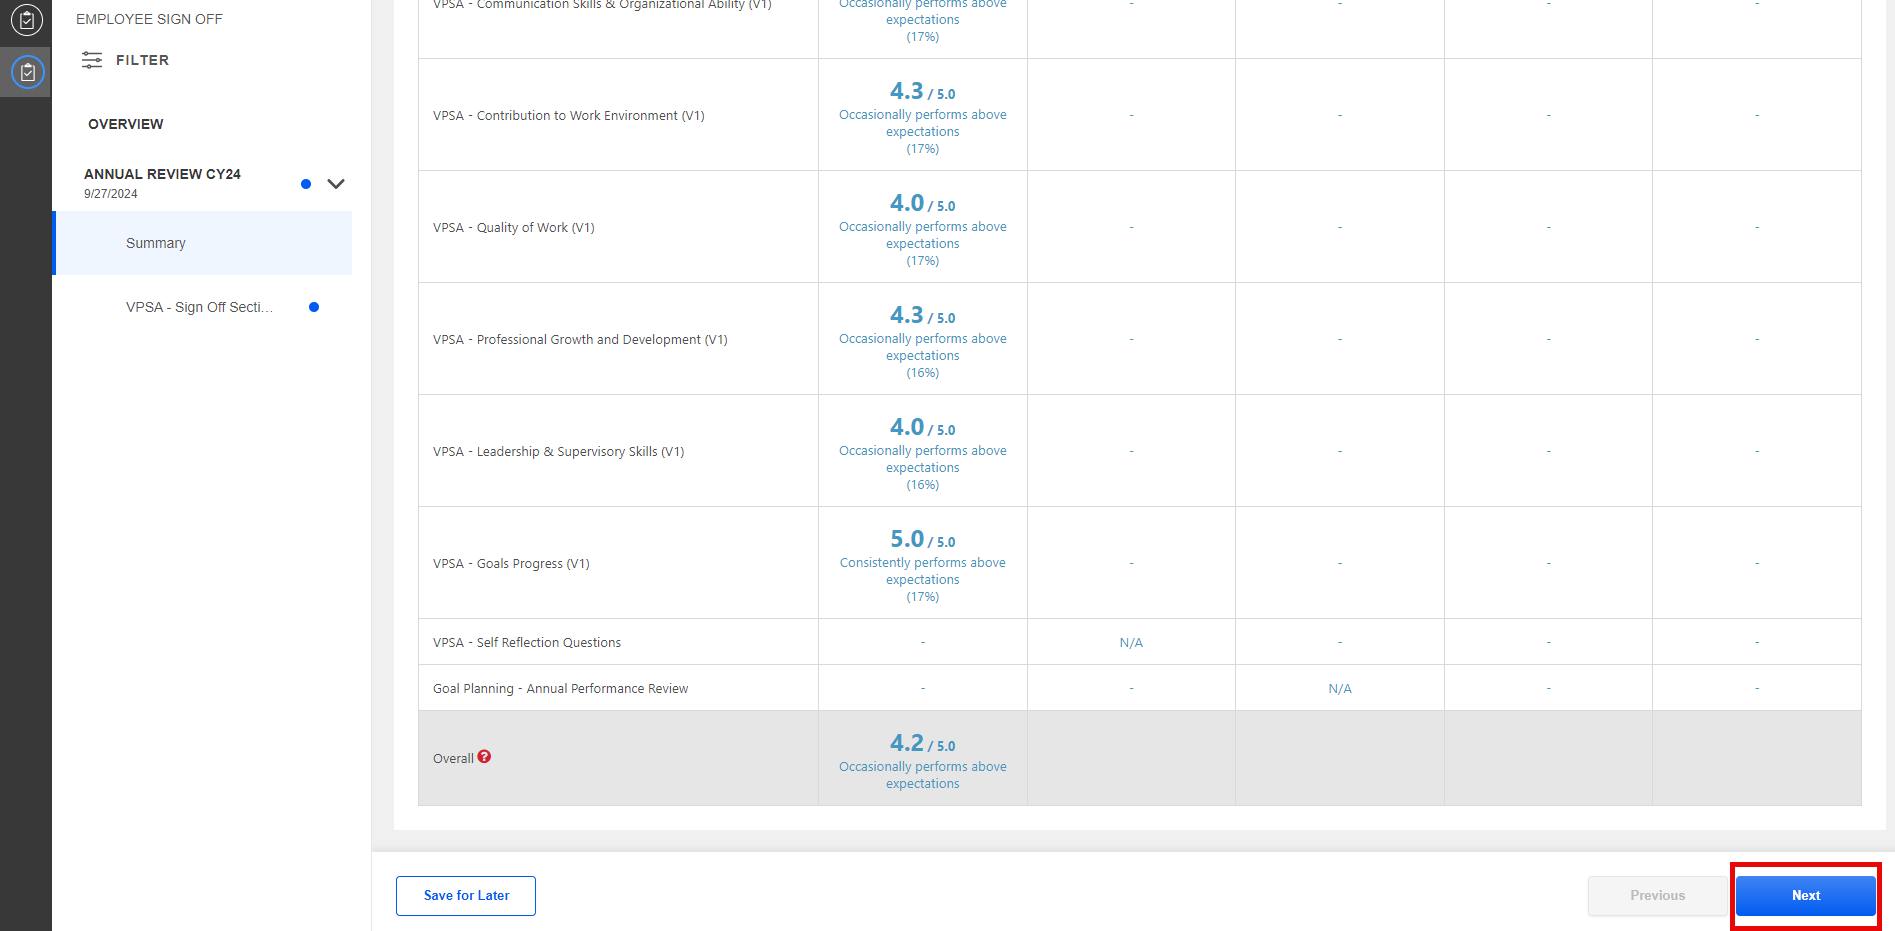Click the blue dot beside VPSA Sign Off section

point(313,307)
